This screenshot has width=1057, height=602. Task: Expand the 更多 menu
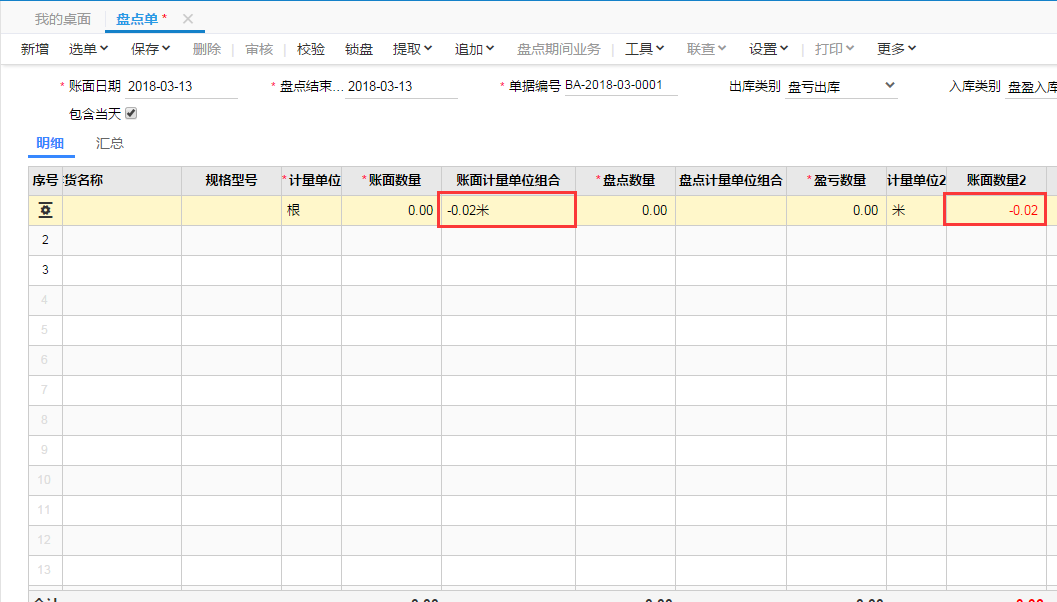point(897,49)
